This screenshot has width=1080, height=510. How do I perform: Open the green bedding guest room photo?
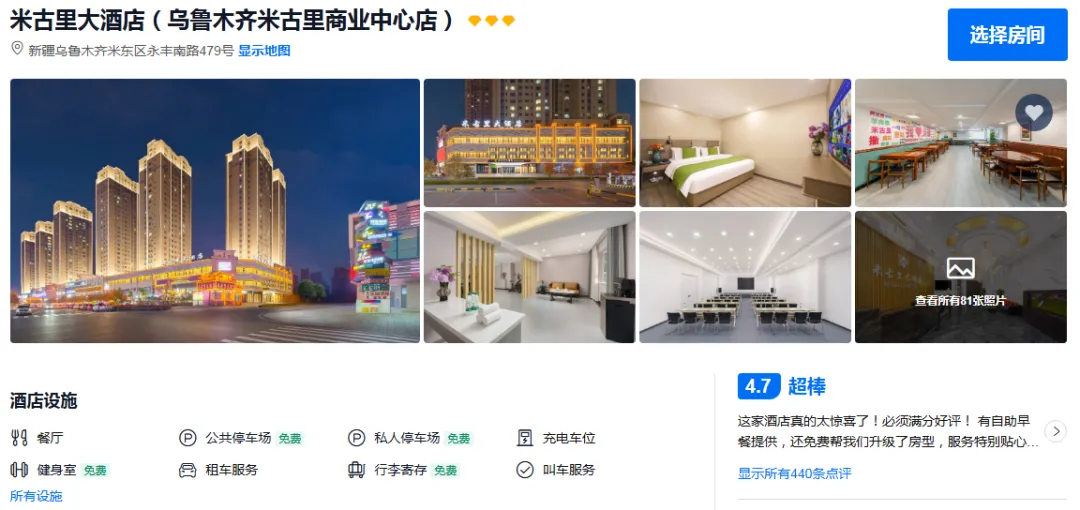(x=745, y=143)
